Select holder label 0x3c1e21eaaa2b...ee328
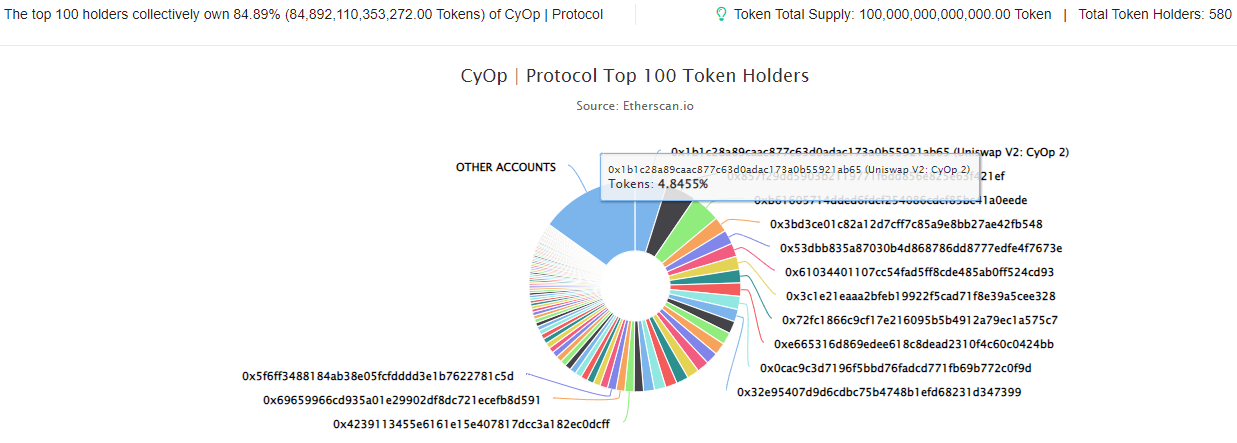This screenshot has width=1237, height=443. (x=921, y=296)
